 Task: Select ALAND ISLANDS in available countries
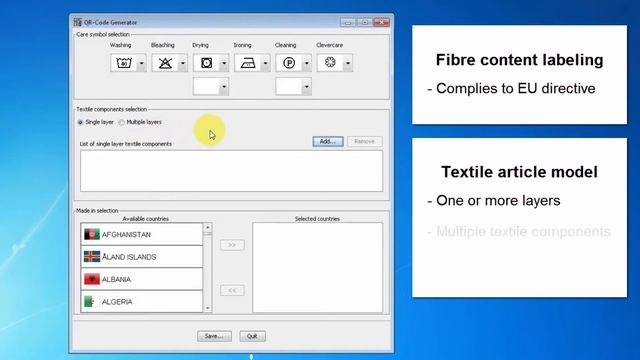pos(142,257)
